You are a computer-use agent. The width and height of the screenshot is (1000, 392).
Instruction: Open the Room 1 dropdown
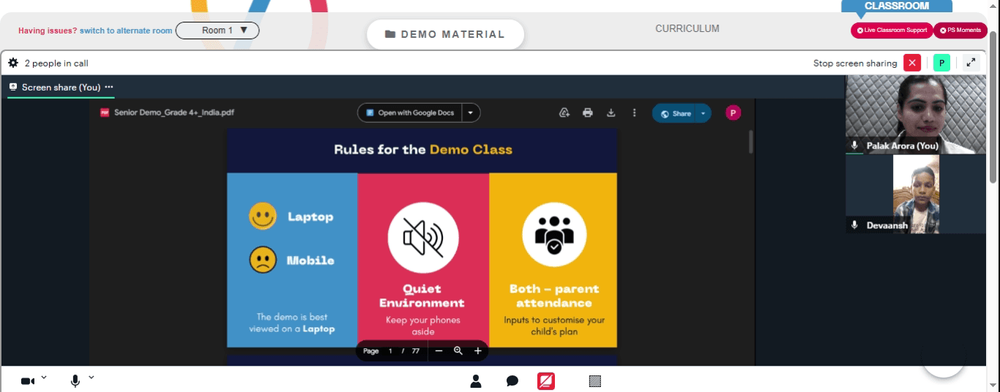(x=217, y=30)
